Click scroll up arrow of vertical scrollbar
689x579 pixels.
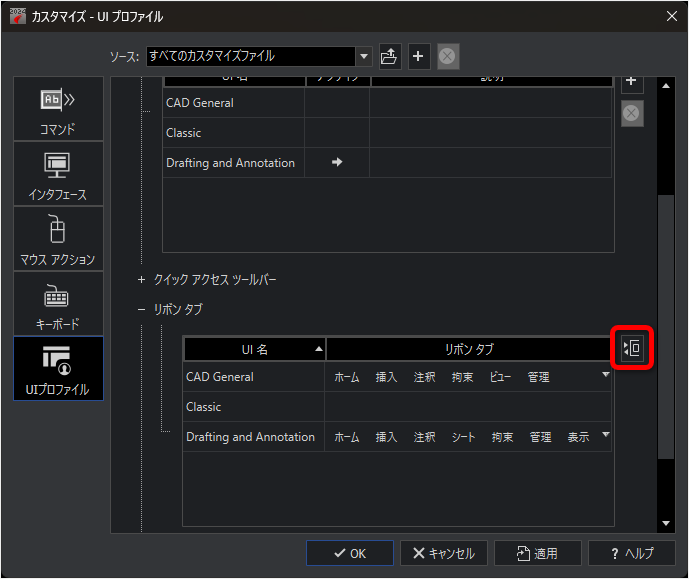[666, 86]
